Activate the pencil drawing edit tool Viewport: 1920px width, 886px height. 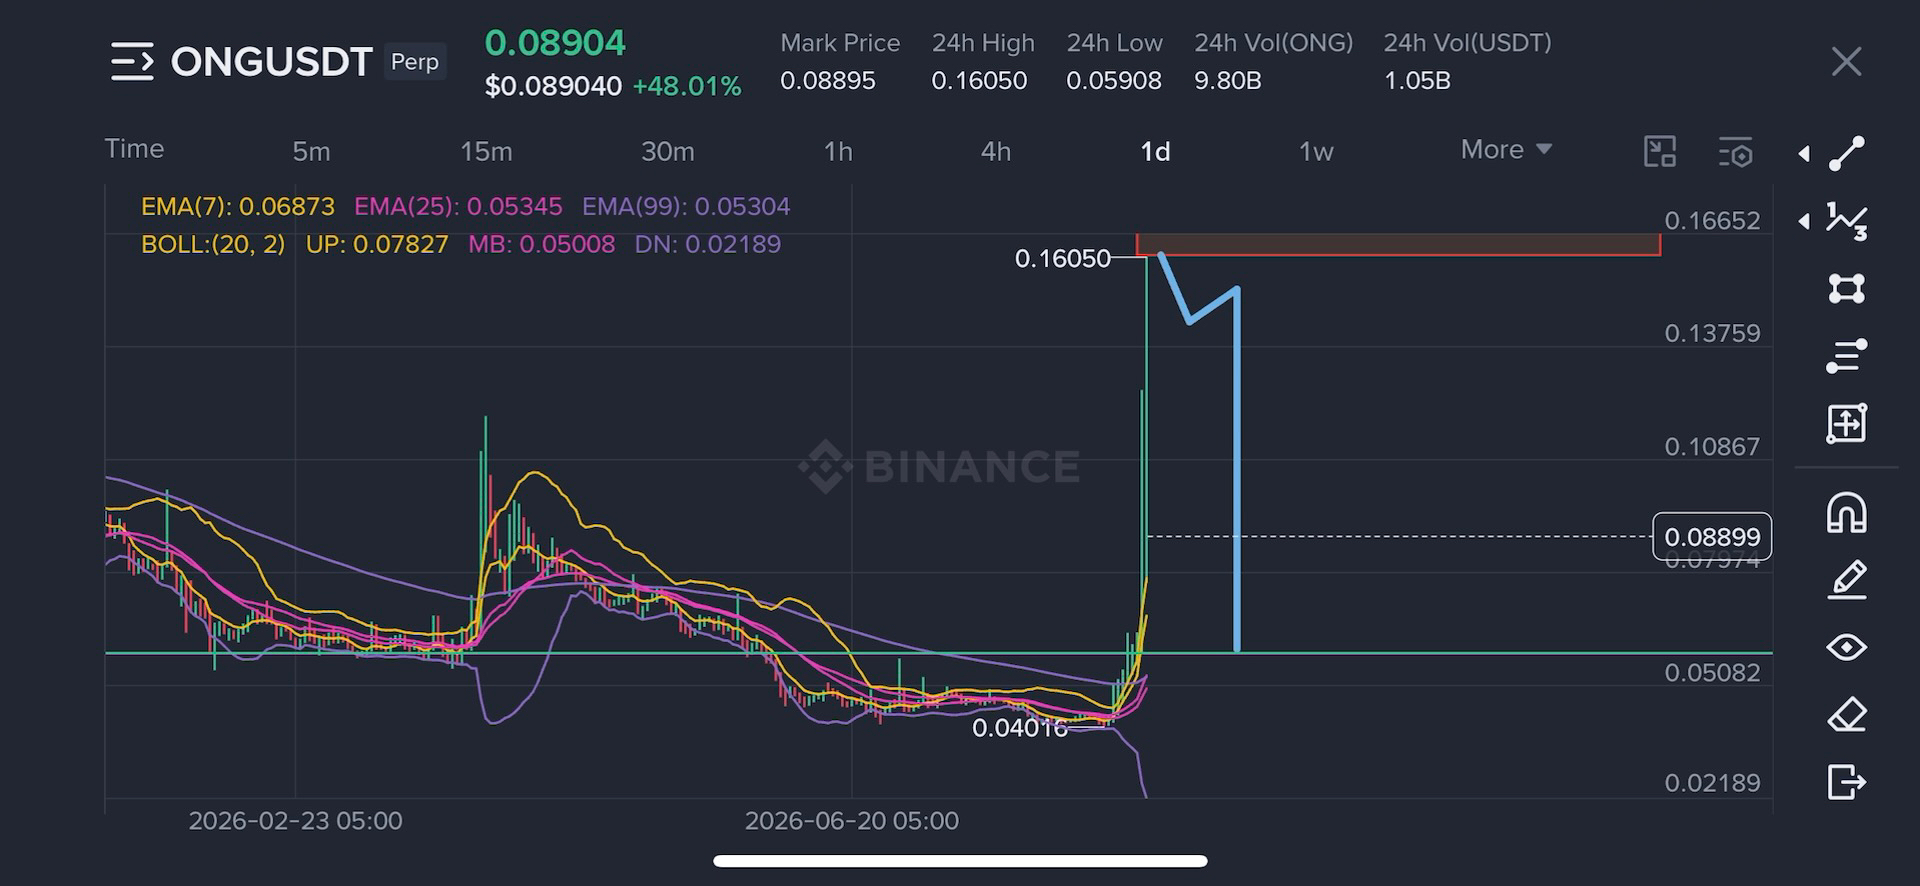(x=1846, y=580)
